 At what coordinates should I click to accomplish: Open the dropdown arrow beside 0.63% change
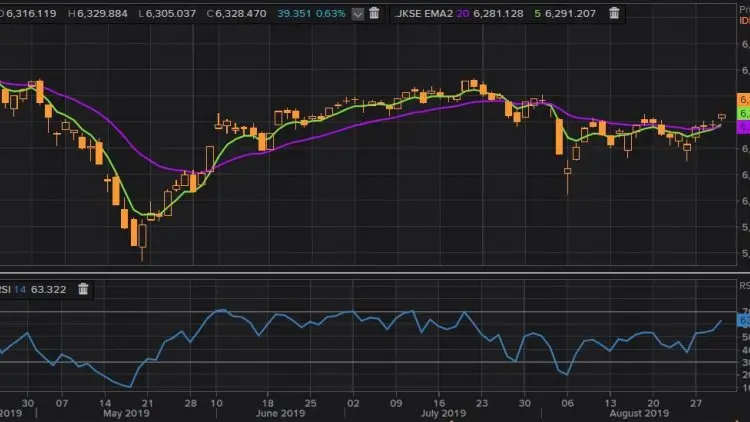click(358, 14)
